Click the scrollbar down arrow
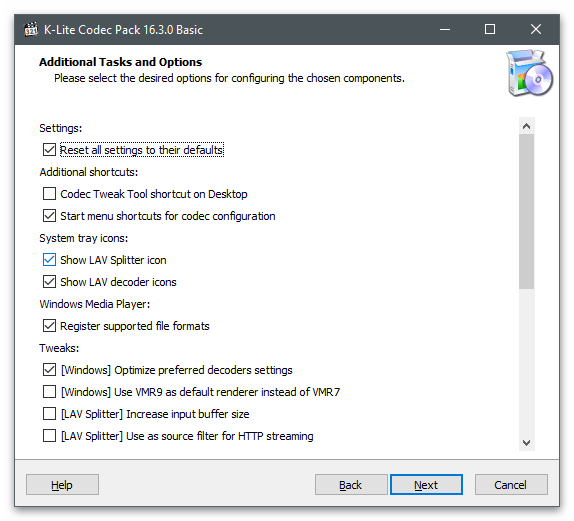 pos(526,443)
